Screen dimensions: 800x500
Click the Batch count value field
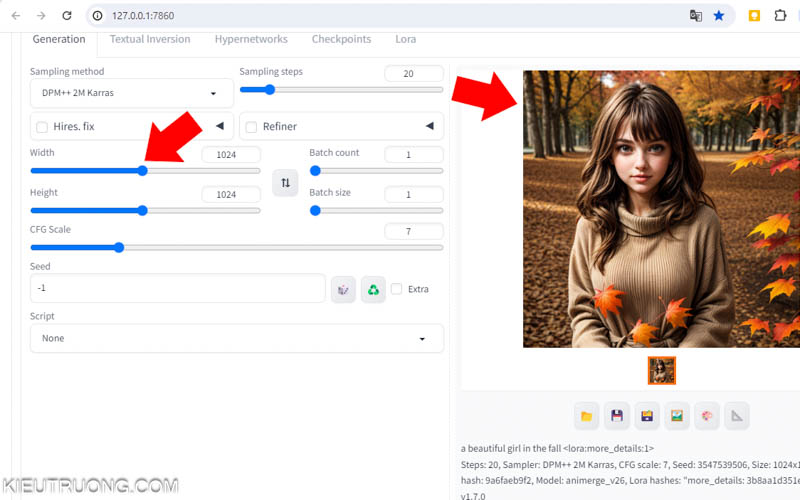tap(414, 155)
